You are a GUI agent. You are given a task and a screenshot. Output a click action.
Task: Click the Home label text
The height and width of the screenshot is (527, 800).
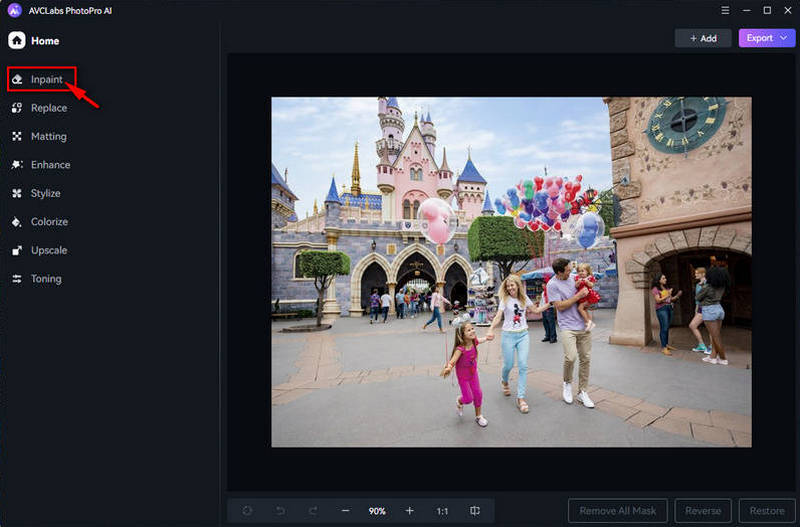pos(45,41)
